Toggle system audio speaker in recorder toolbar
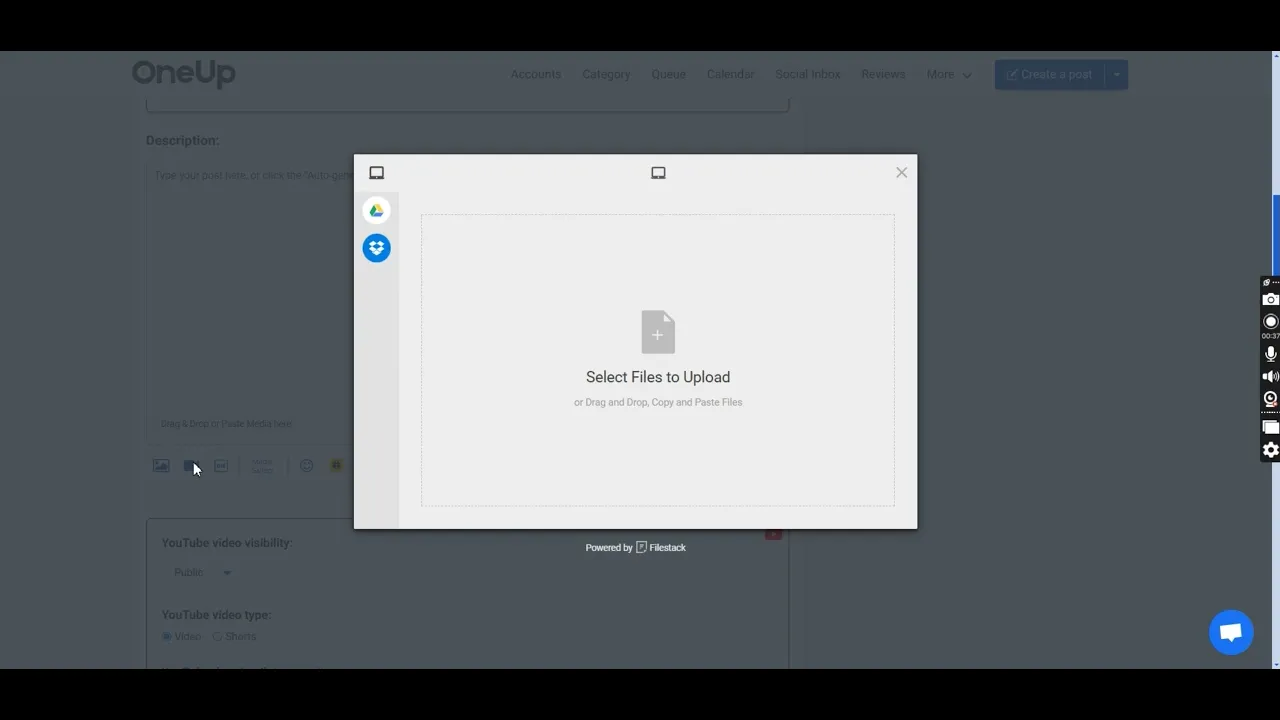 [1271, 377]
